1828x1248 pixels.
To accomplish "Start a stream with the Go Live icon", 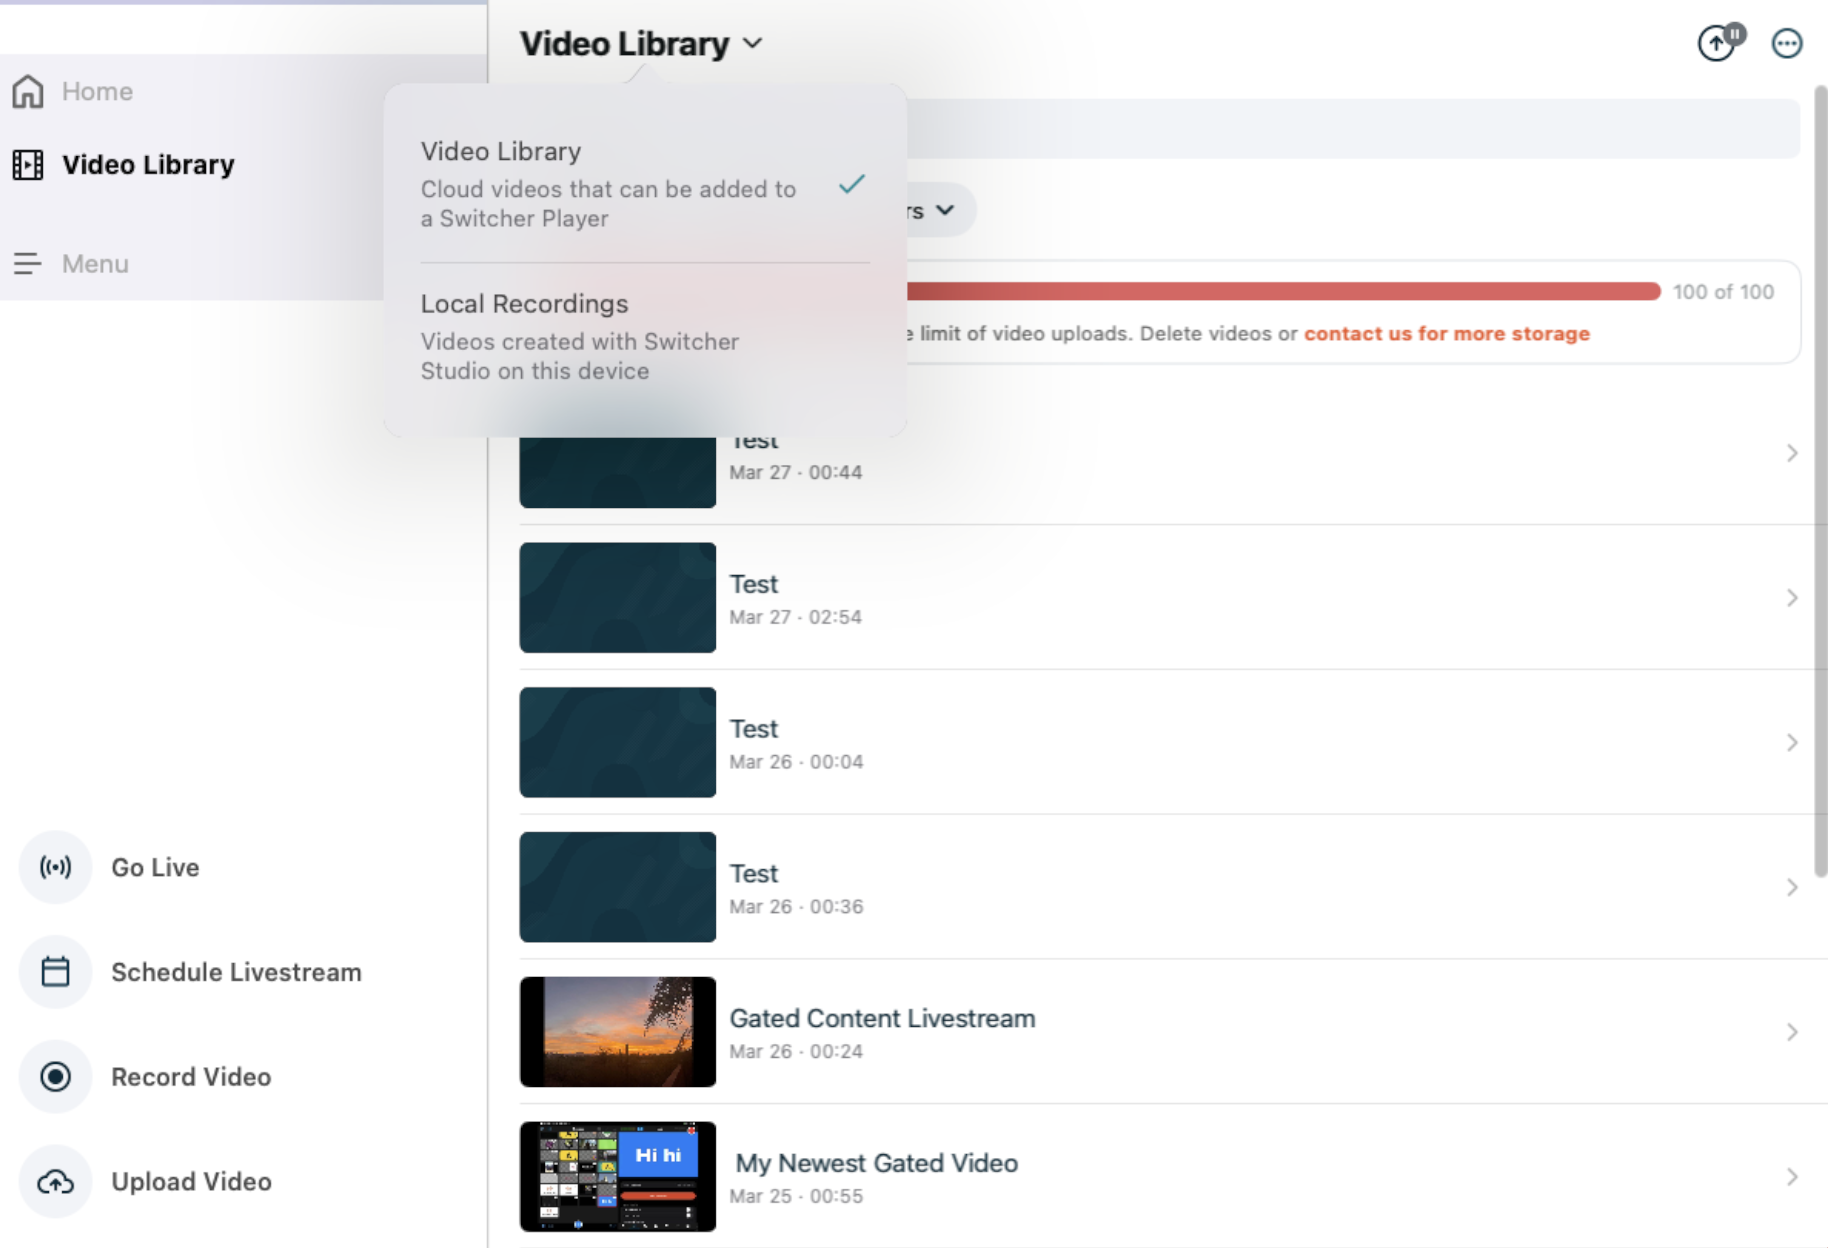I will point(55,867).
